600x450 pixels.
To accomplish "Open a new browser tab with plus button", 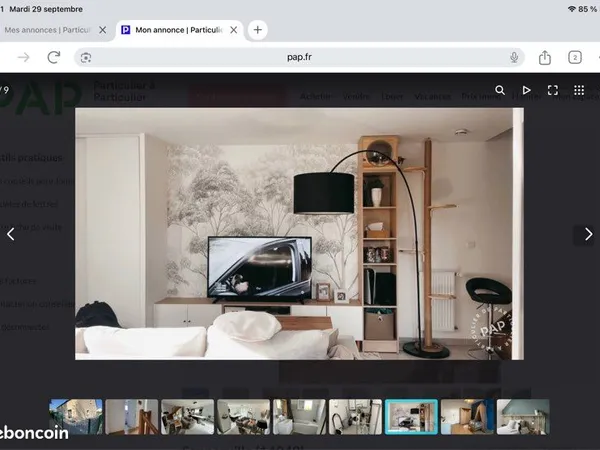I will tap(258, 30).
